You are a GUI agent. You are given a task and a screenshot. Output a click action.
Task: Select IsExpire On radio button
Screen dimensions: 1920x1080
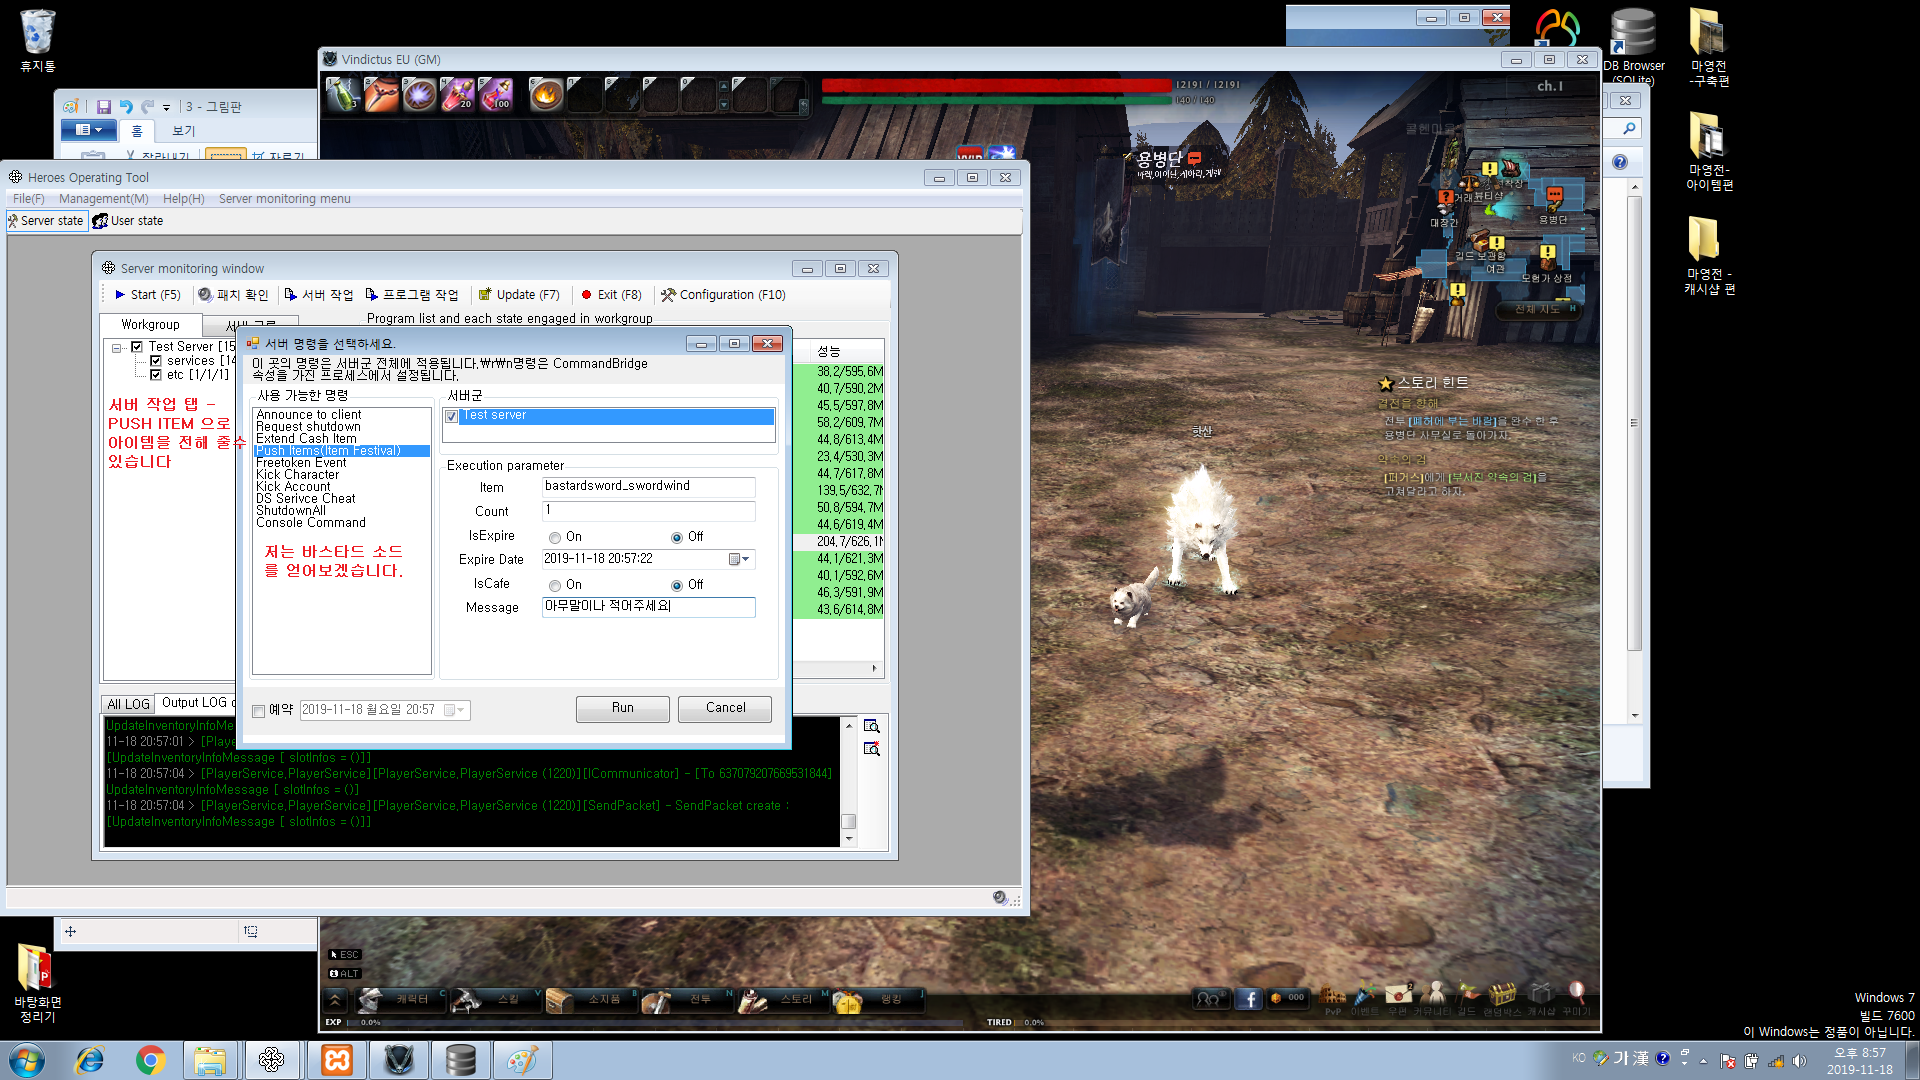[x=555, y=538]
